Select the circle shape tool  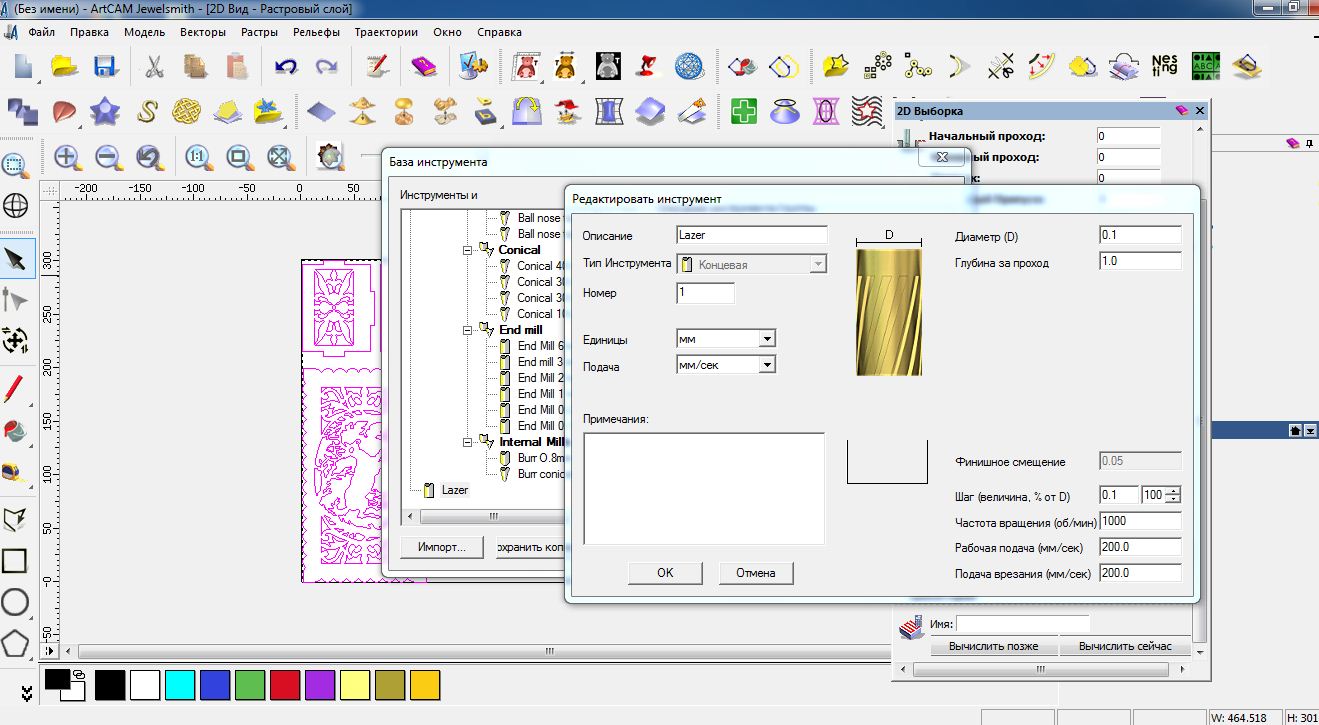pyautogui.click(x=15, y=602)
